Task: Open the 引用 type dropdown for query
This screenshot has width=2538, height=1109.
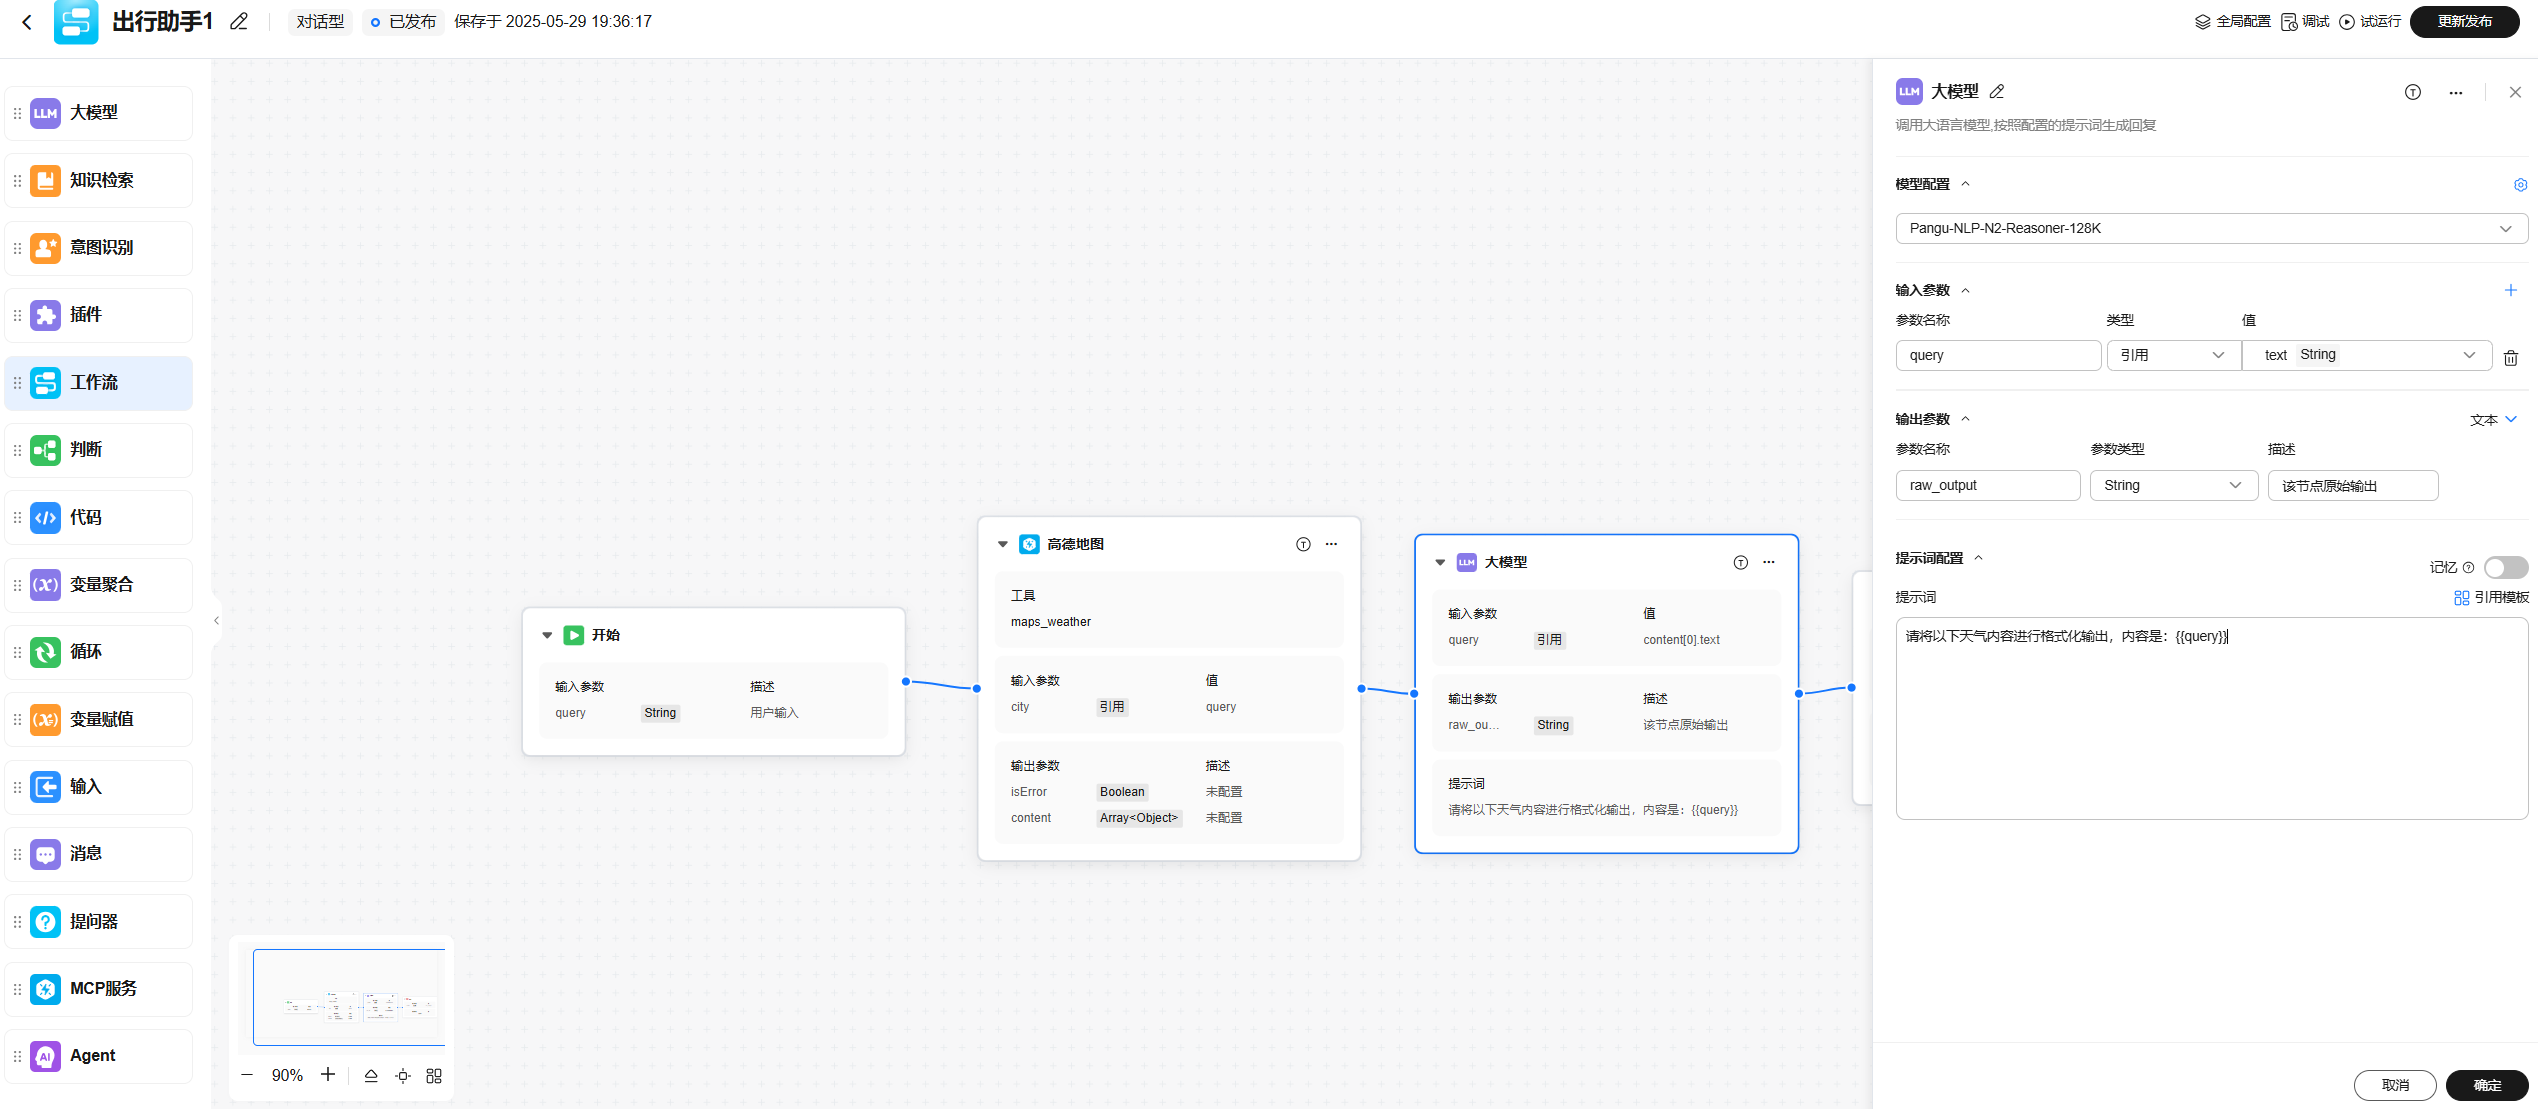Action: tap(2172, 355)
